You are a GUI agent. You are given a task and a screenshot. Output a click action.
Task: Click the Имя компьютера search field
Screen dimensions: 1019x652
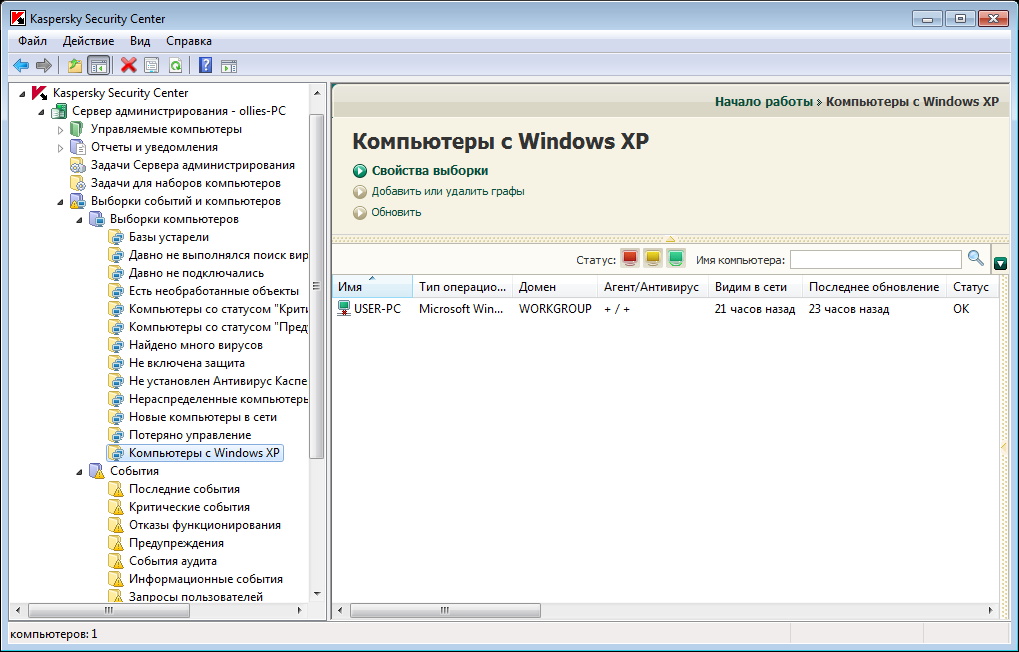pyautogui.click(x=875, y=259)
